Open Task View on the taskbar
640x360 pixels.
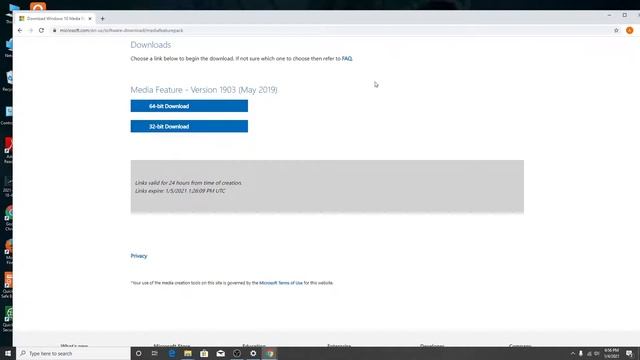click(155, 353)
